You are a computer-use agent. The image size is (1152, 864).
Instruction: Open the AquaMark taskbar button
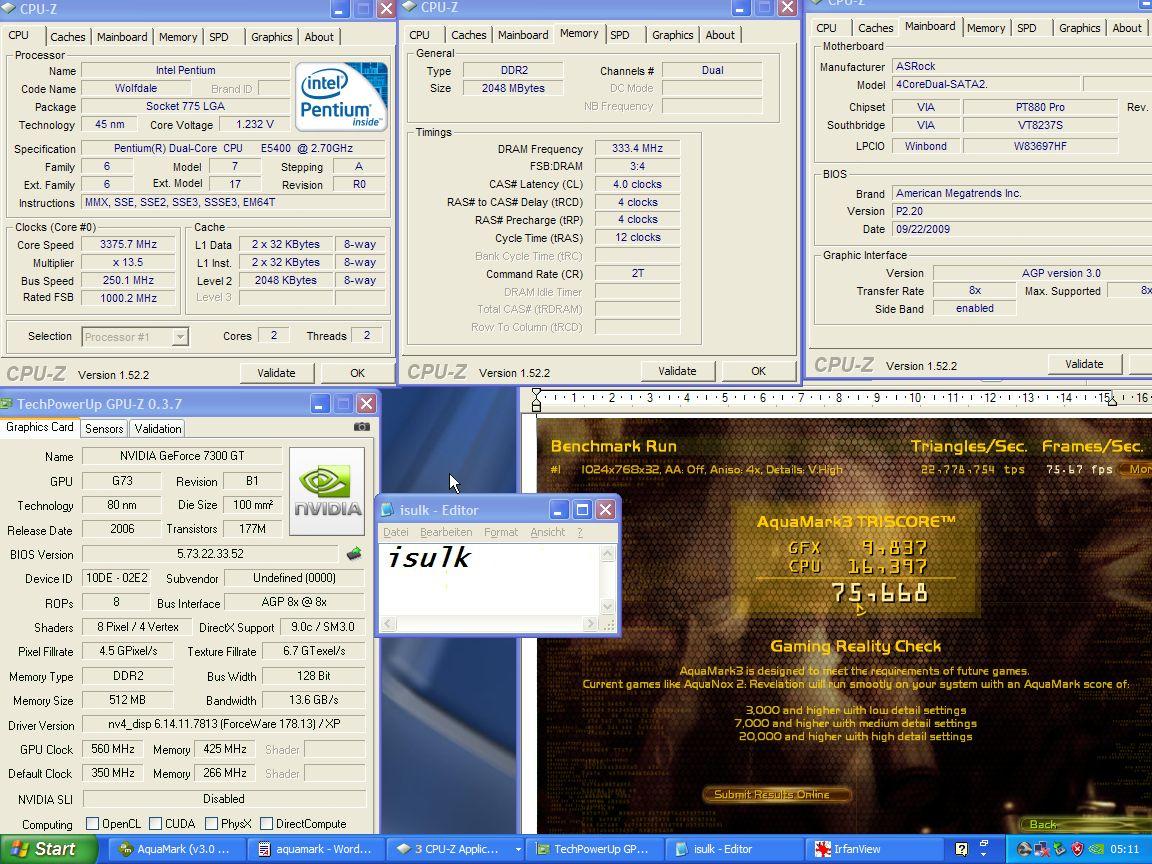click(175, 849)
